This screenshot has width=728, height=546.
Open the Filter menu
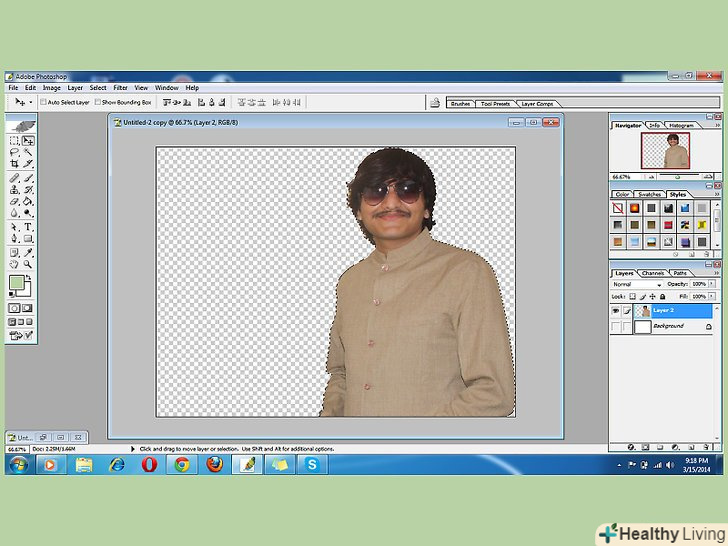coord(120,88)
